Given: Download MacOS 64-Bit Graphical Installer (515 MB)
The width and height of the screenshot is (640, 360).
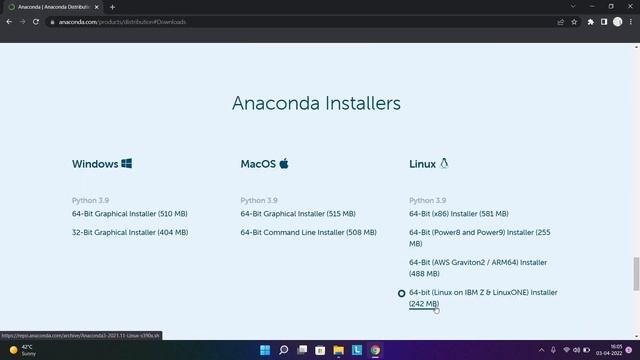Looking at the screenshot, I should click(x=298, y=214).
